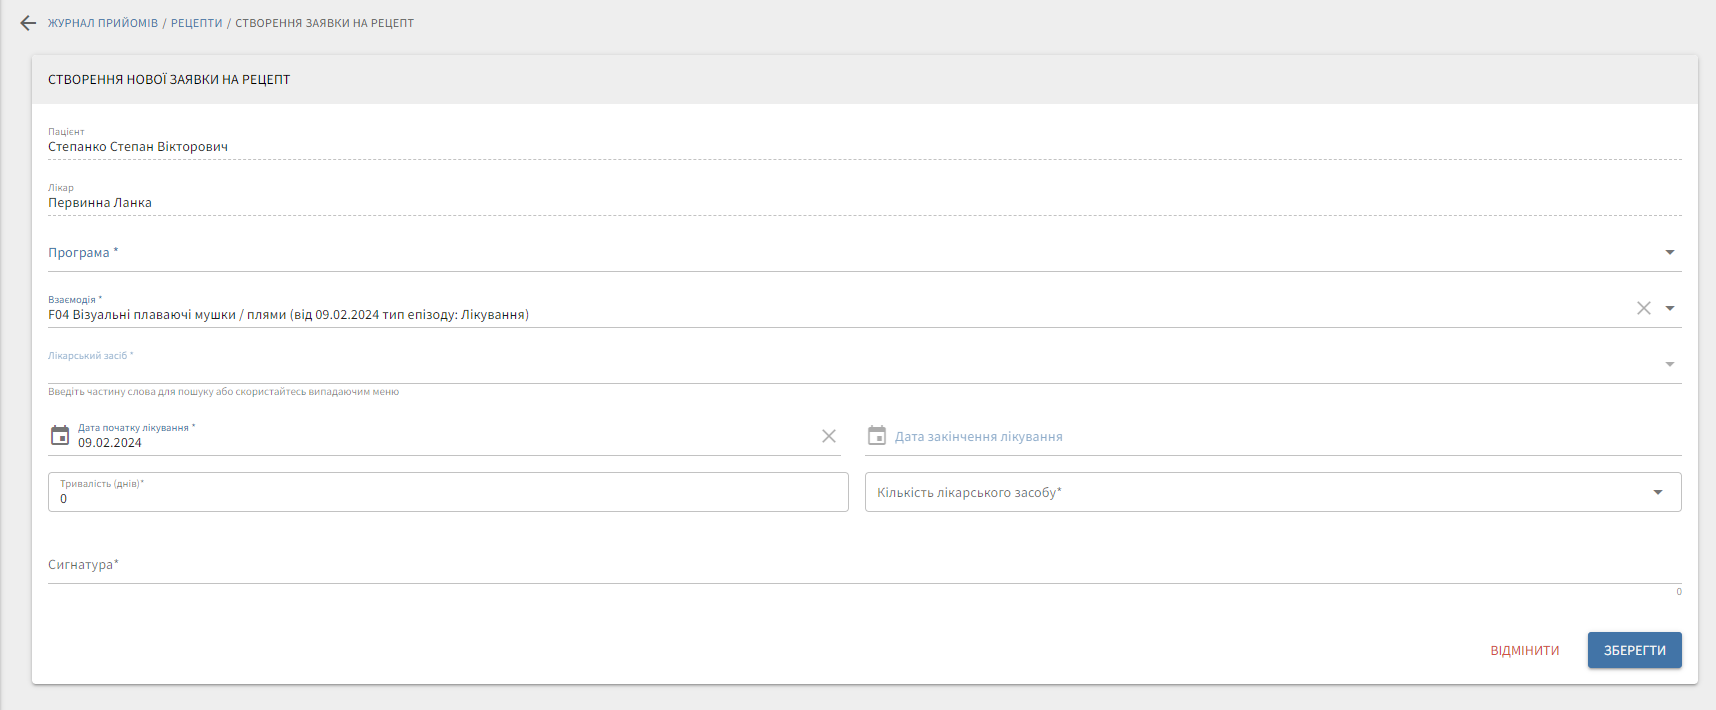Go to Журнал прийомів breadcrumb
The image size is (1716, 710).
(103, 23)
